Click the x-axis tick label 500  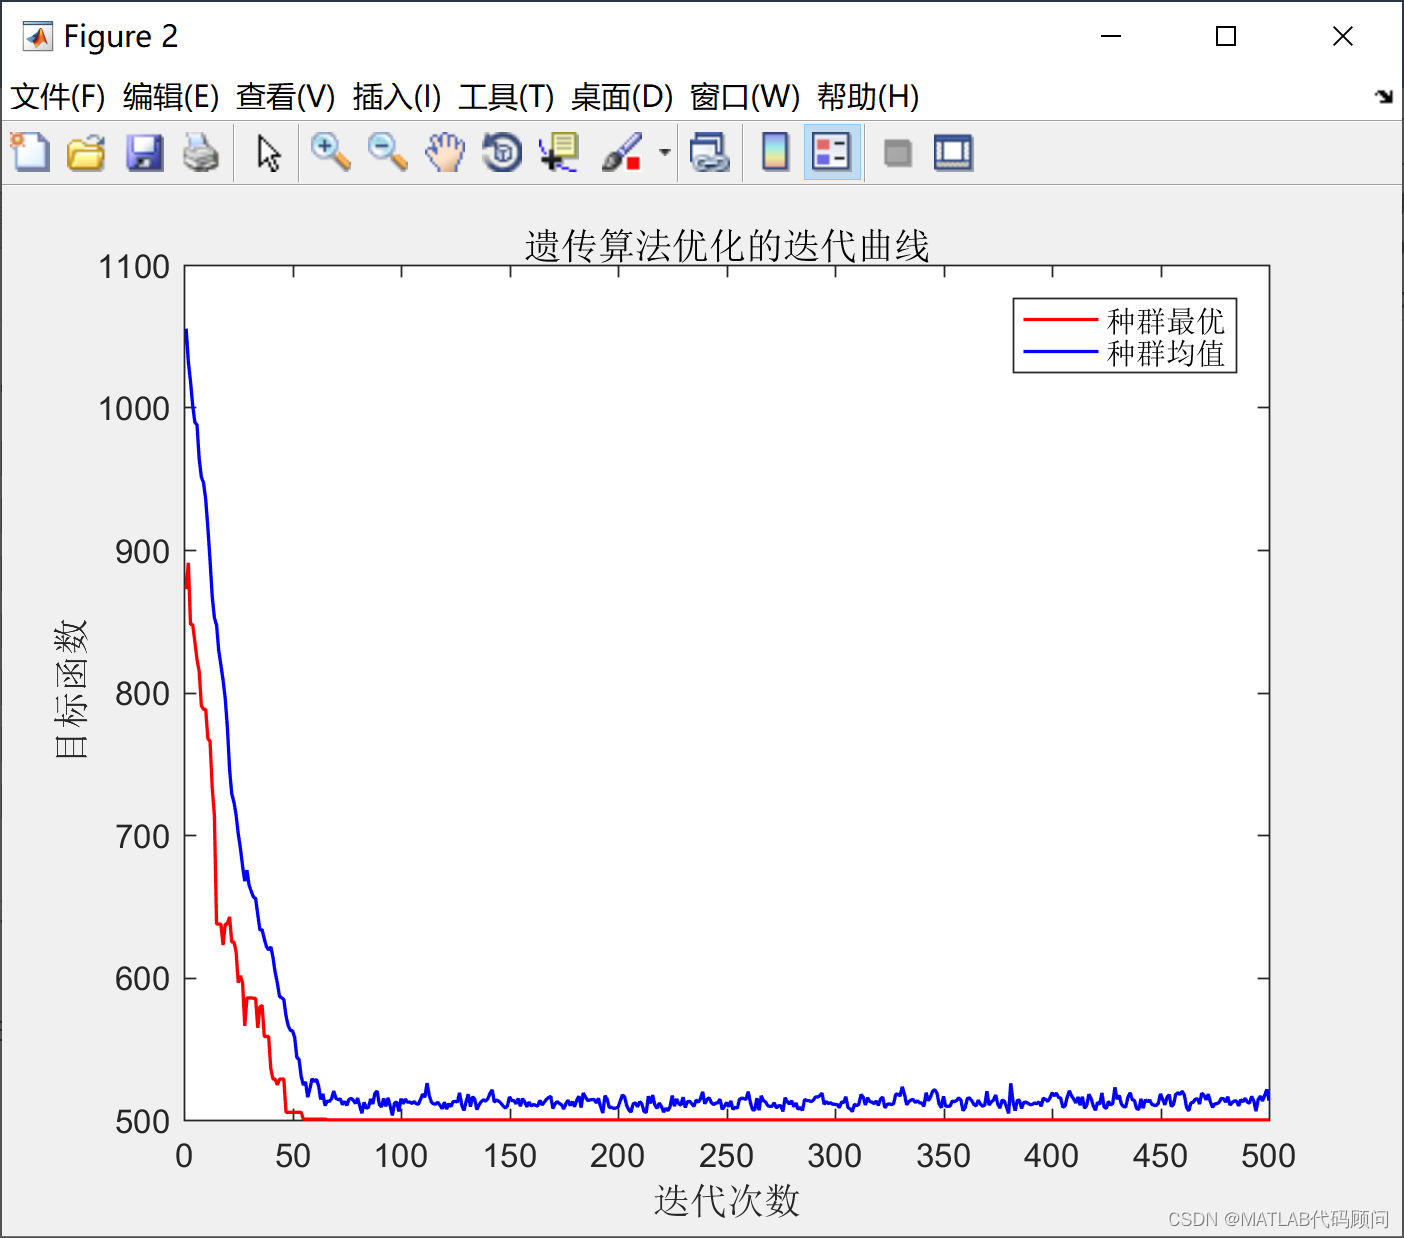click(x=1268, y=1156)
